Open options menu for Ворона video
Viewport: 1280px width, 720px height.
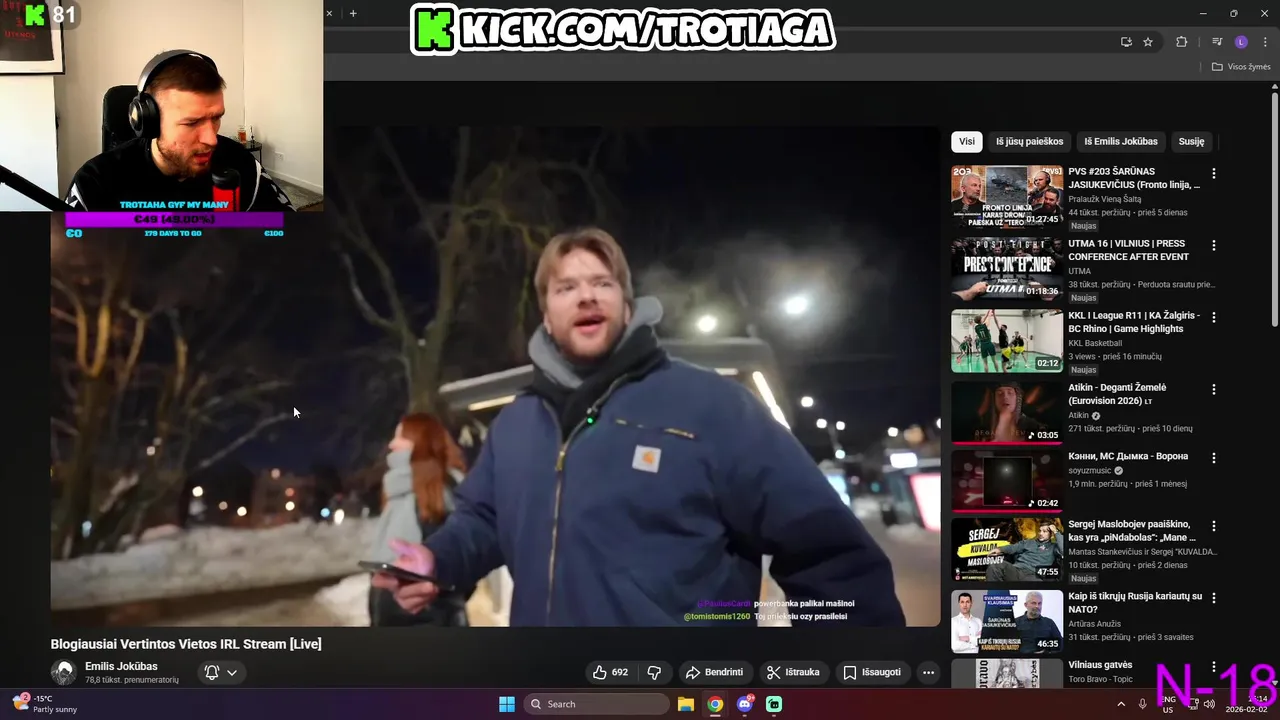tap(1214, 457)
